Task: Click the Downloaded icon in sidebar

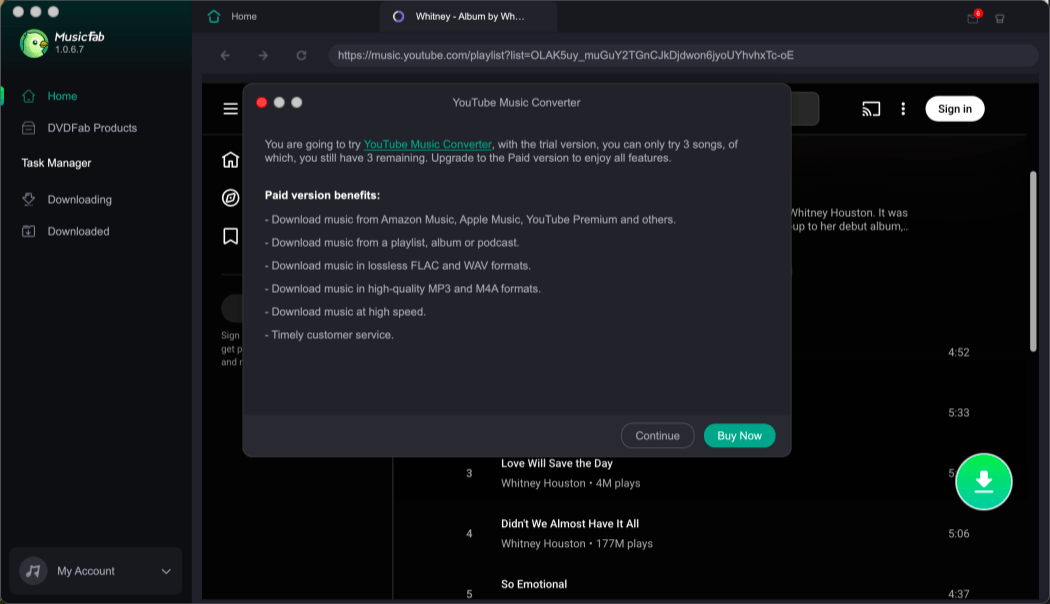Action: pyautogui.click(x=29, y=231)
